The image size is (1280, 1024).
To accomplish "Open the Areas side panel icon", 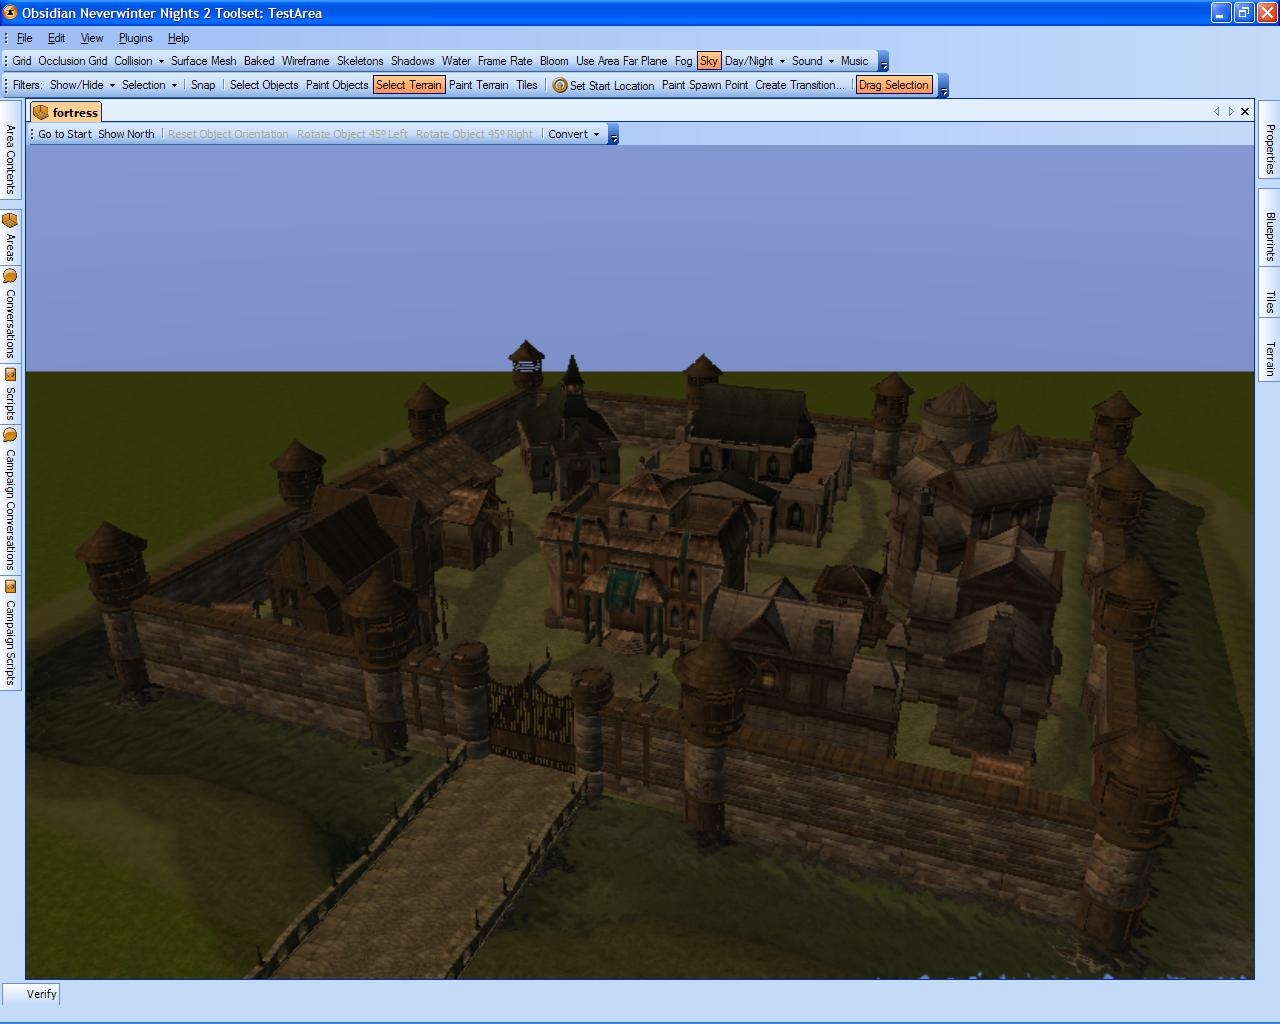I will coord(10,221).
